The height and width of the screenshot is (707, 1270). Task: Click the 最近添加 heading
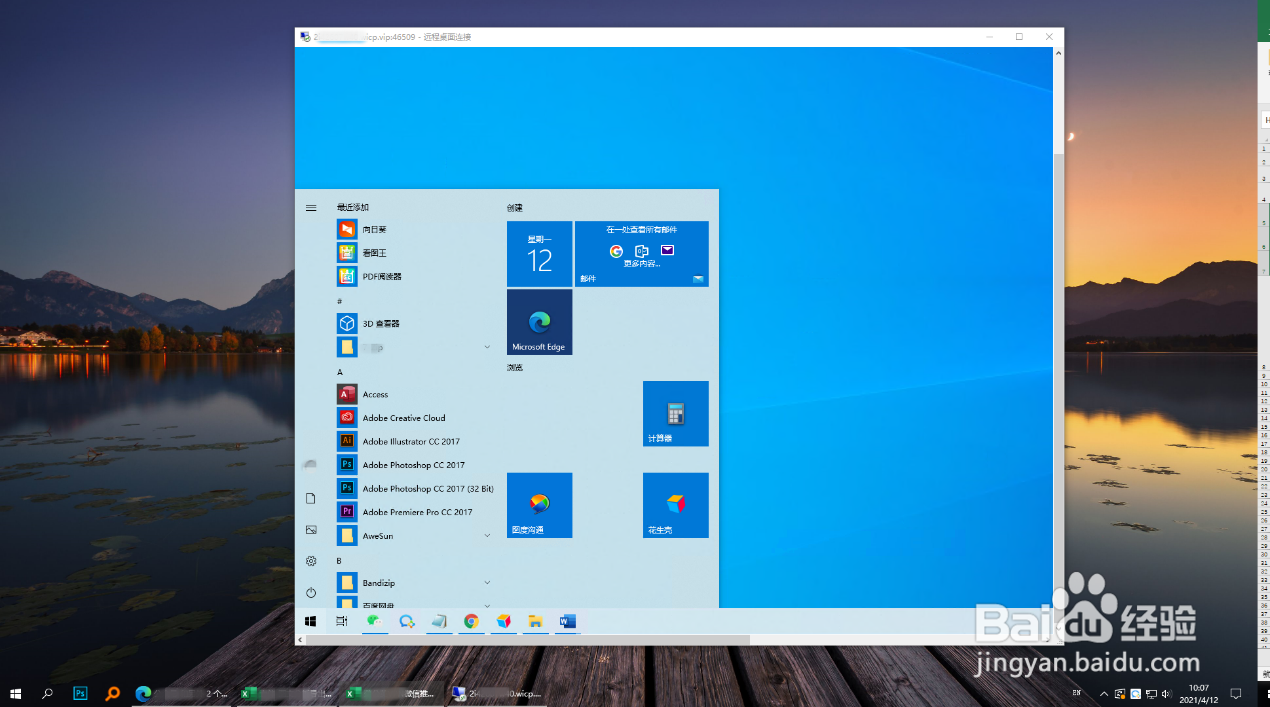click(353, 207)
